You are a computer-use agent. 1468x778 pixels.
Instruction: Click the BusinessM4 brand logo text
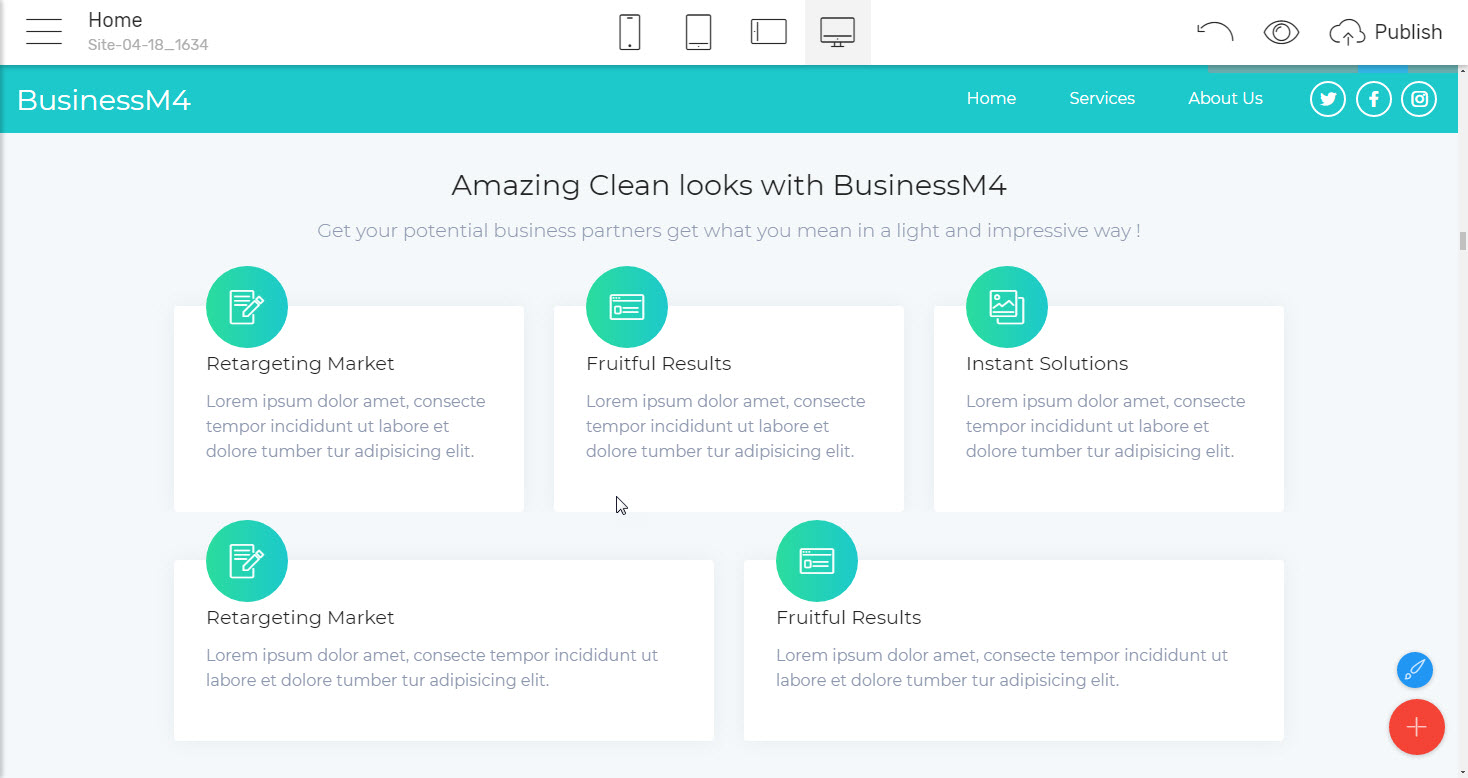104,100
